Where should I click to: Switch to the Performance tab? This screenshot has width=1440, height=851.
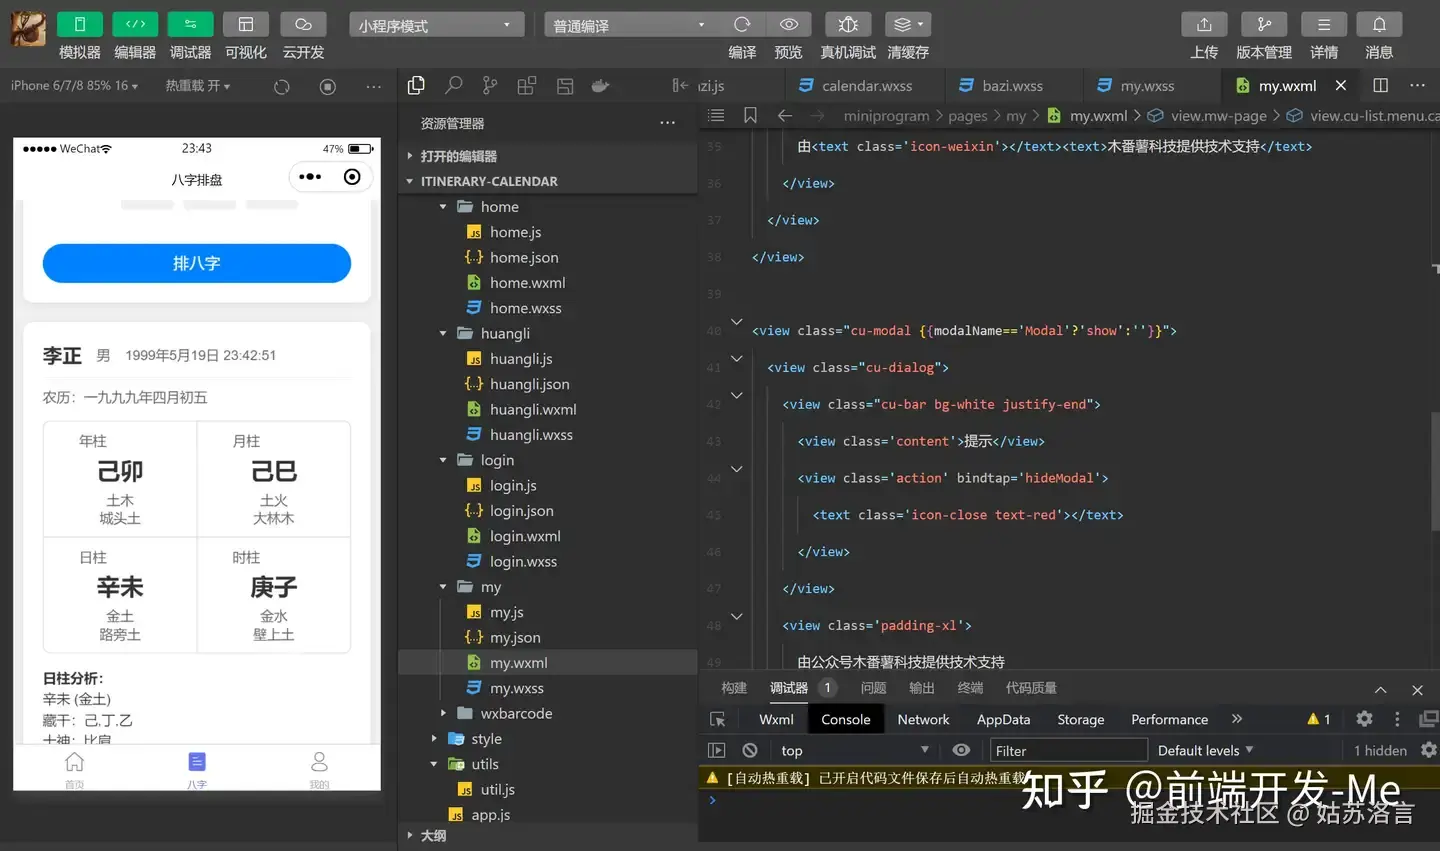click(x=1169, y=720)
